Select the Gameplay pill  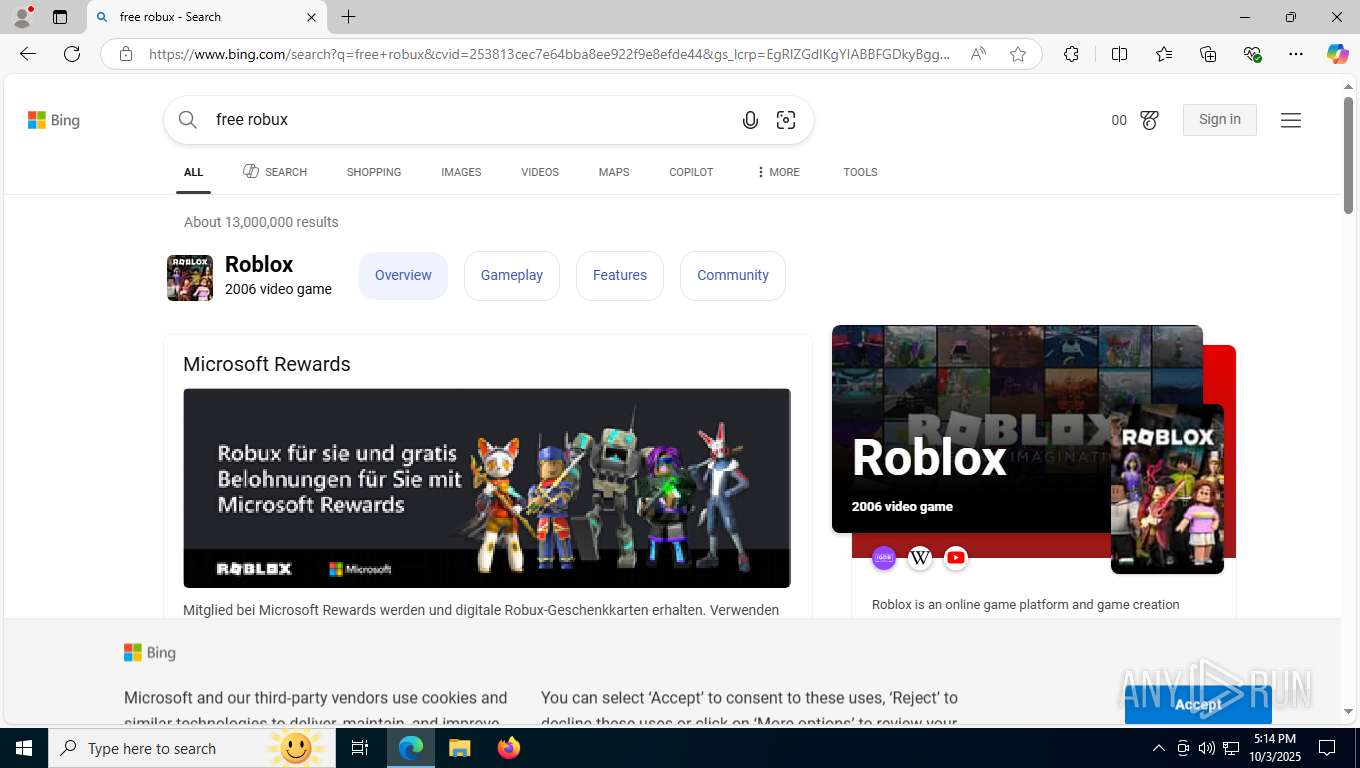(x=512, y=275)
